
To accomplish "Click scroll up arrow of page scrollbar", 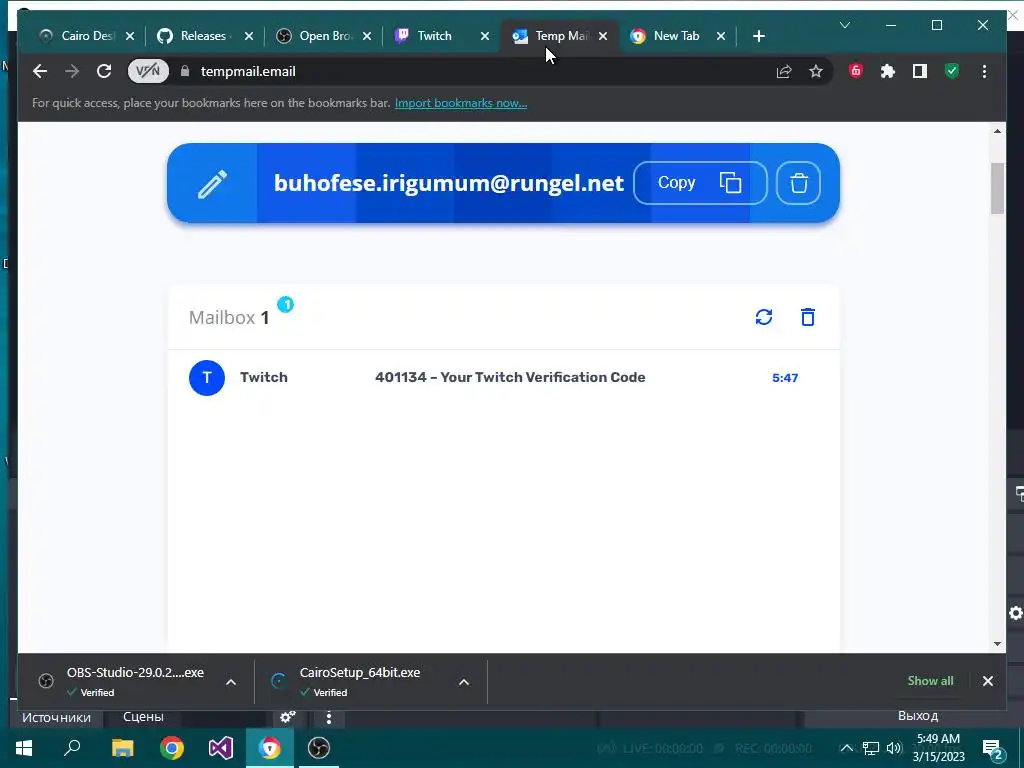I will pos(997,131).
